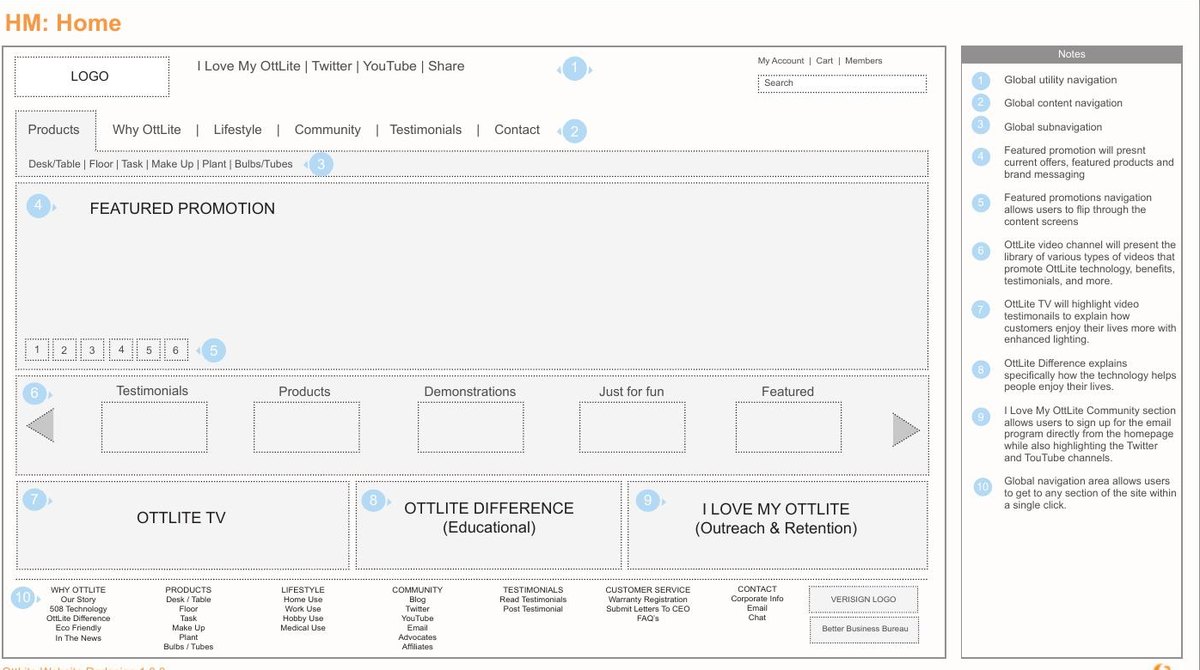
Task: Switch to Why OttLite in main navigation
Action: click(x=147, y=130)
